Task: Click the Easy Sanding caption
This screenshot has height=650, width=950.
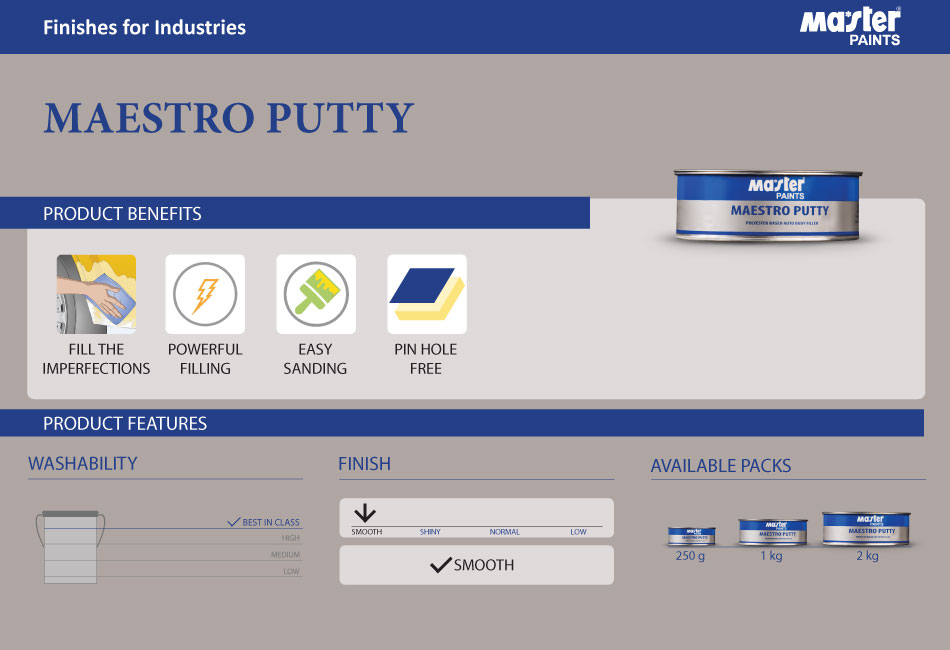Action: pos(315,359)
